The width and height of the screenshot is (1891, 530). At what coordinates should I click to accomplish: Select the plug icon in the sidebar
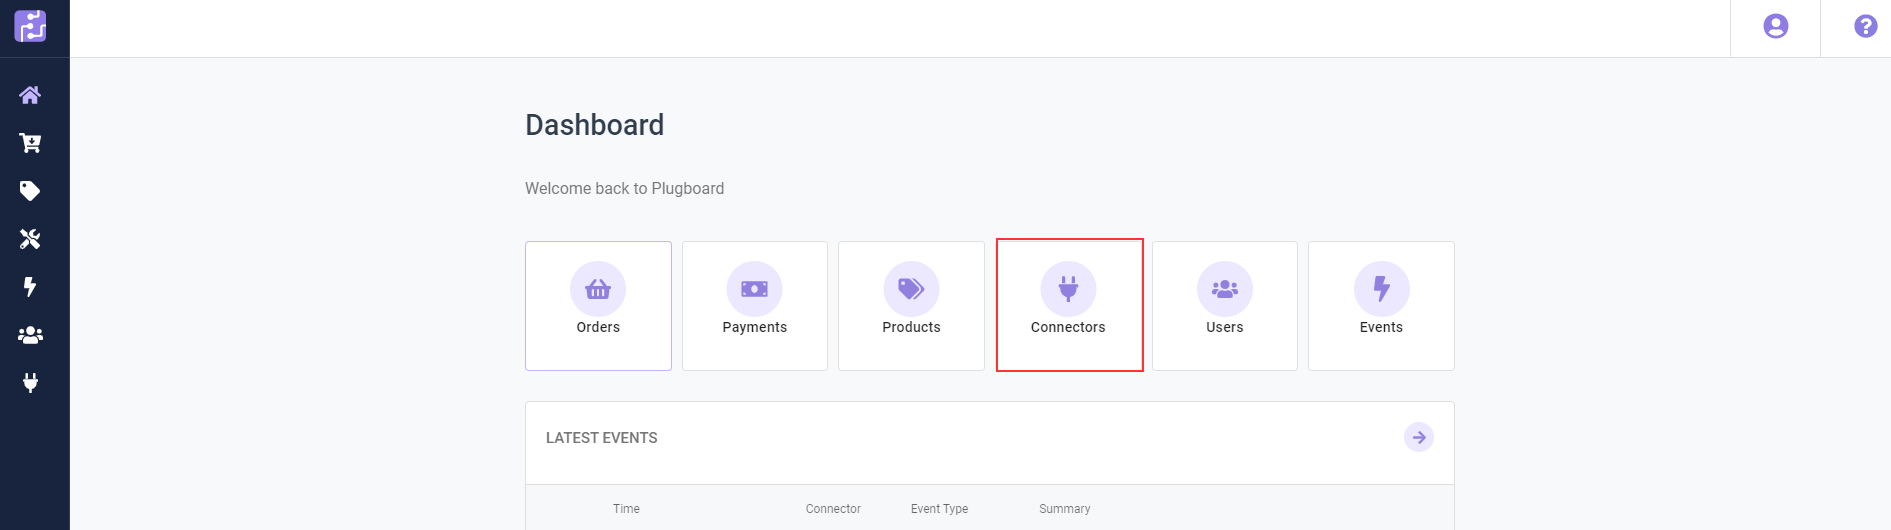point(30,383)
